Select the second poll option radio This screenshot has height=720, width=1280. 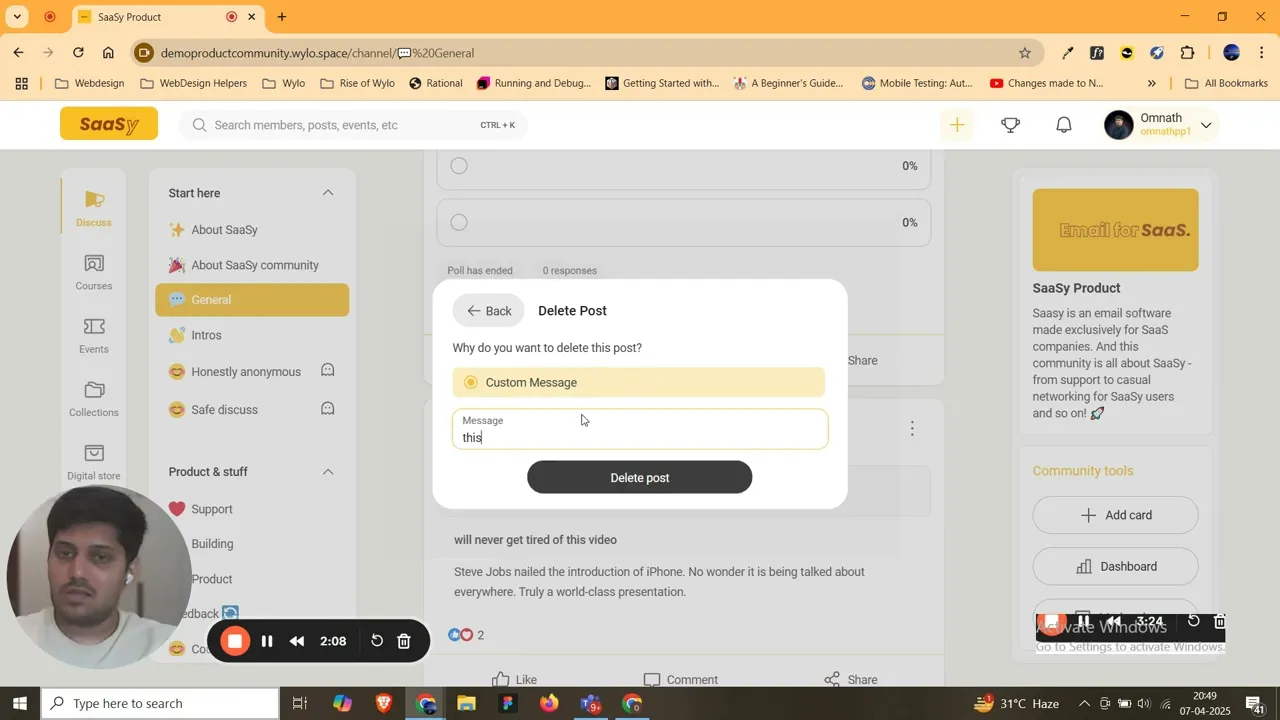pos(459,222)
